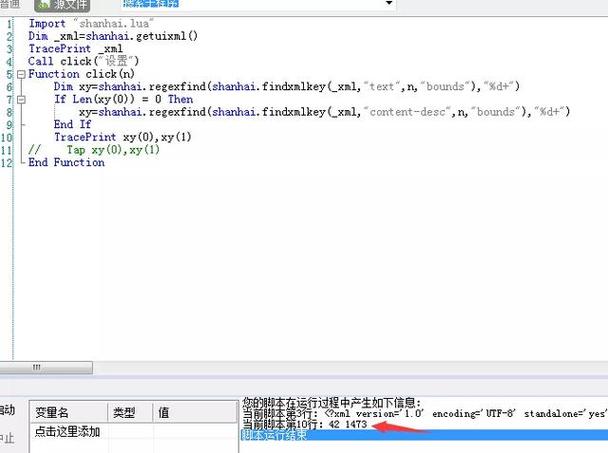
Task: Select the output line 当前脚本第3行 with the xml version
Action: pyautogui.click(x=424, y=414)
